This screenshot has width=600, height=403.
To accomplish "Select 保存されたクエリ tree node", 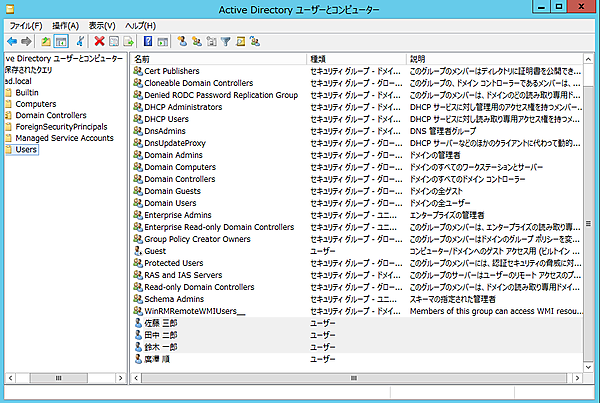I will point(28,70).
